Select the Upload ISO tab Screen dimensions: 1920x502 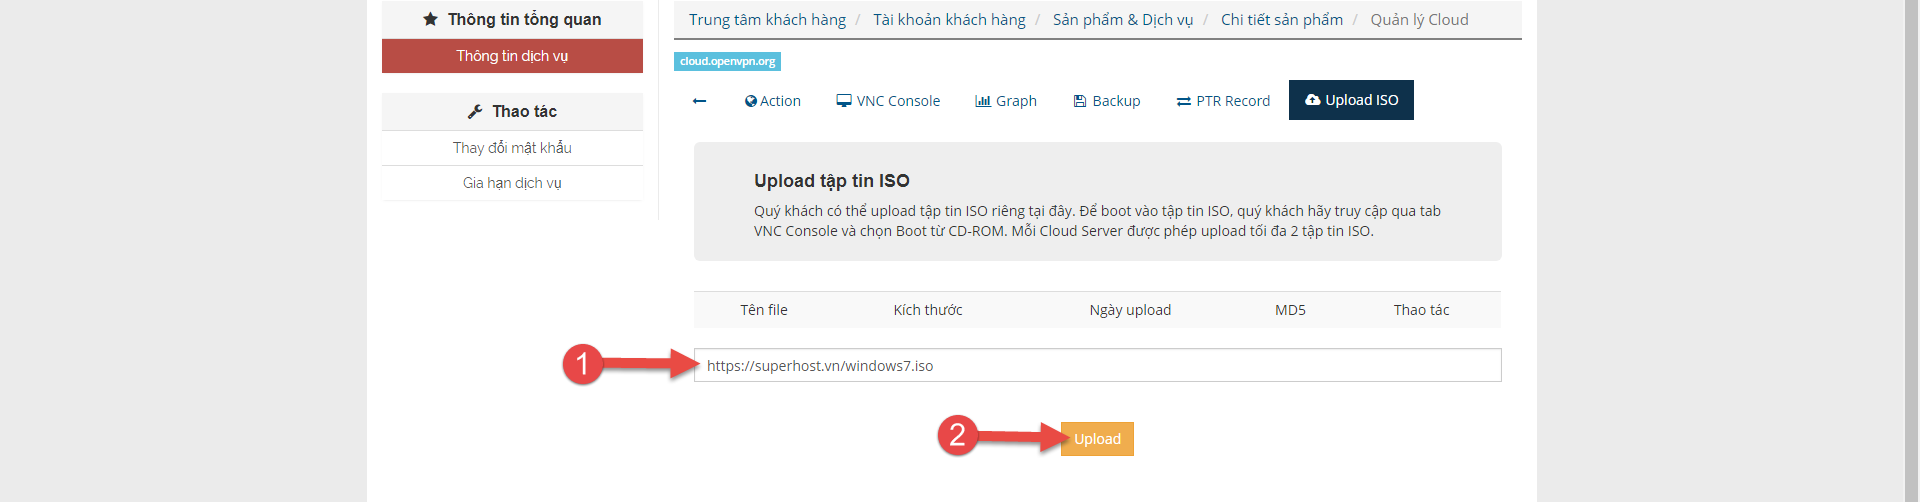(1351, 100)
